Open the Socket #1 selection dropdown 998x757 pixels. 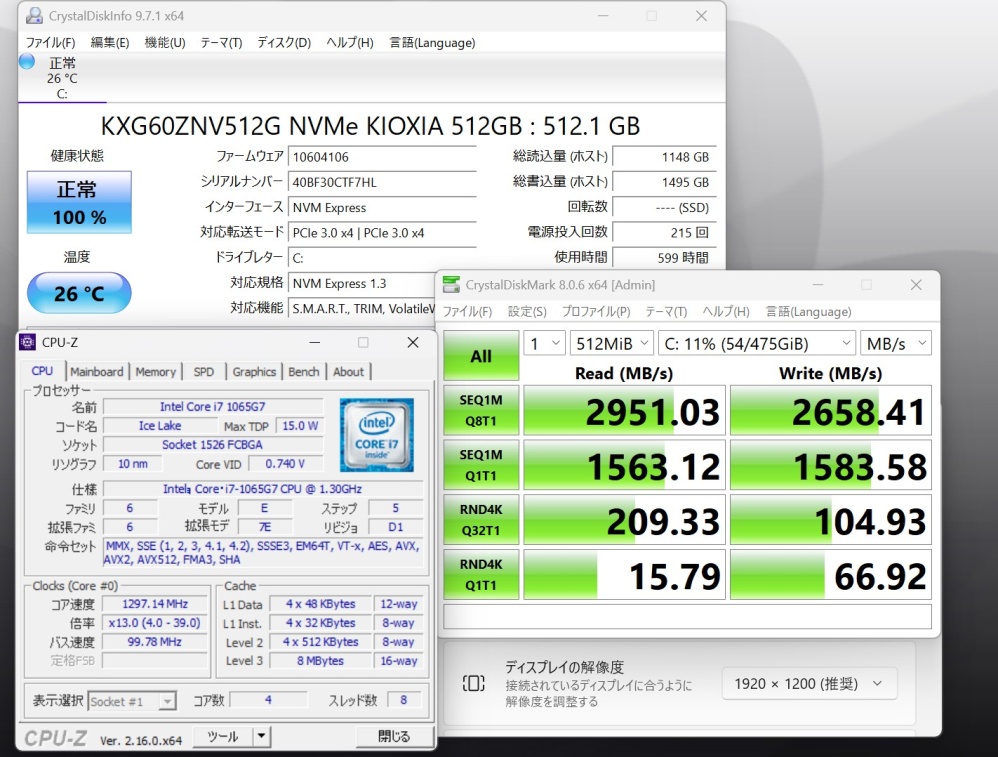[x=132, y=701]
